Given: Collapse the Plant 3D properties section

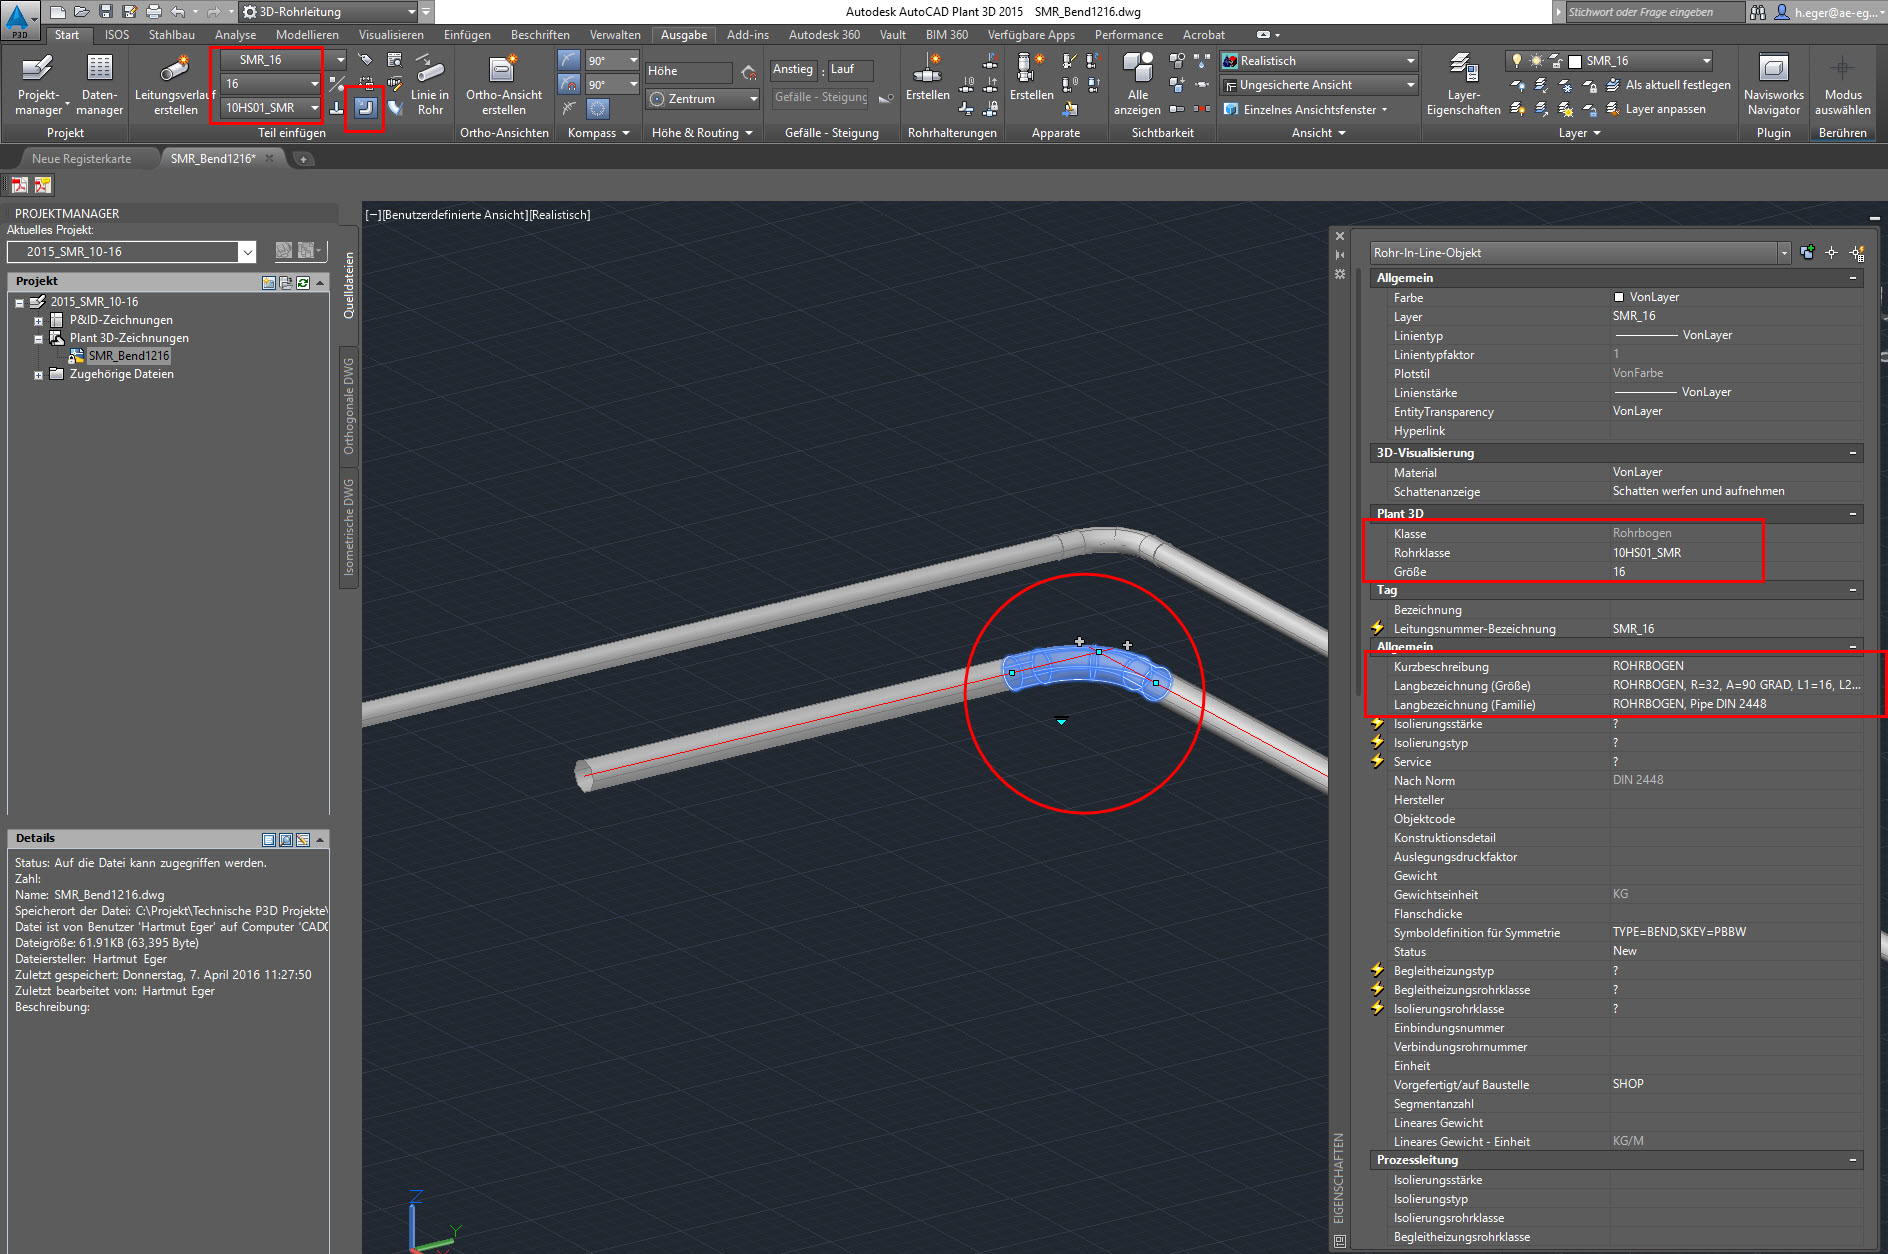Looking at the screenshot, I should click(1852, 514).
